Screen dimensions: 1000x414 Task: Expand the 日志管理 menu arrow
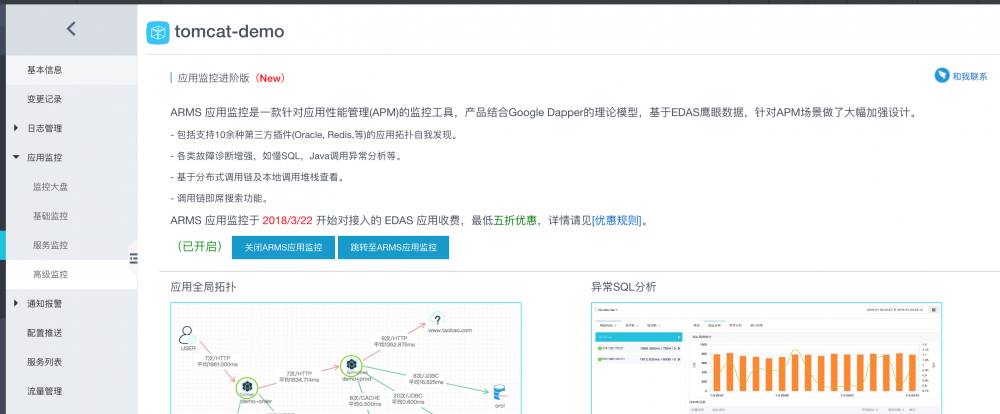click(16, 128)
